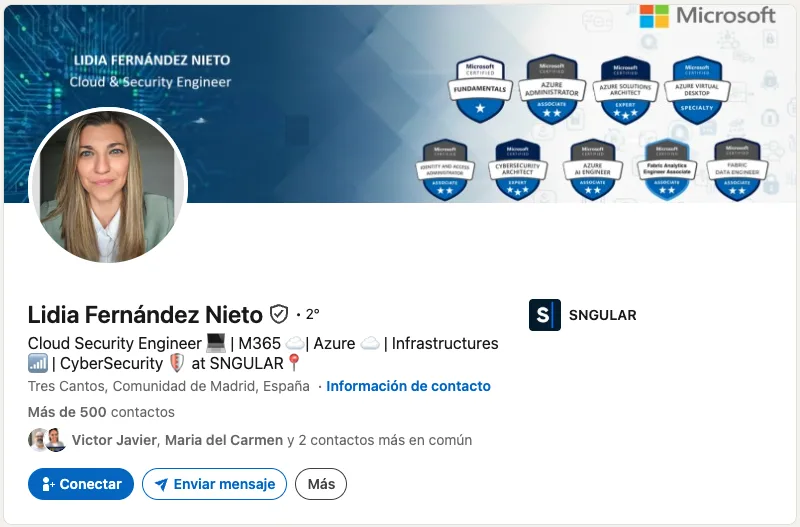Click the Microsoft logo in banner
This screenshot has height=527, width=800.
coord(707,16)
